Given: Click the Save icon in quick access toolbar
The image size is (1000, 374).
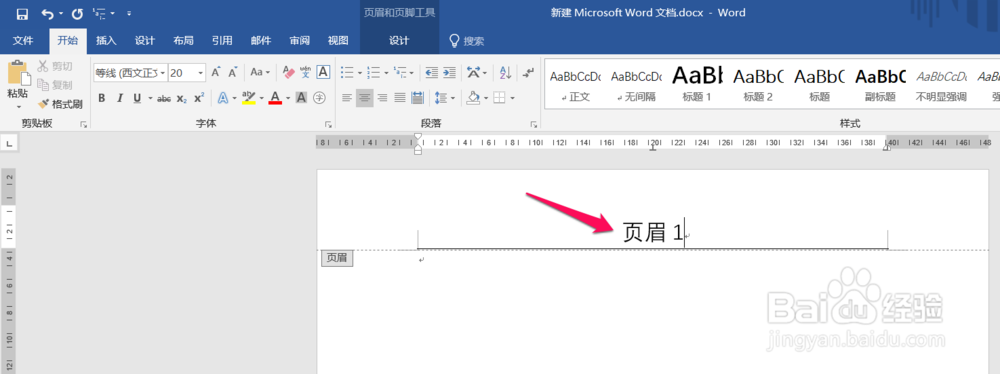Looking at the screenshot, I should (x=22, y=13).
